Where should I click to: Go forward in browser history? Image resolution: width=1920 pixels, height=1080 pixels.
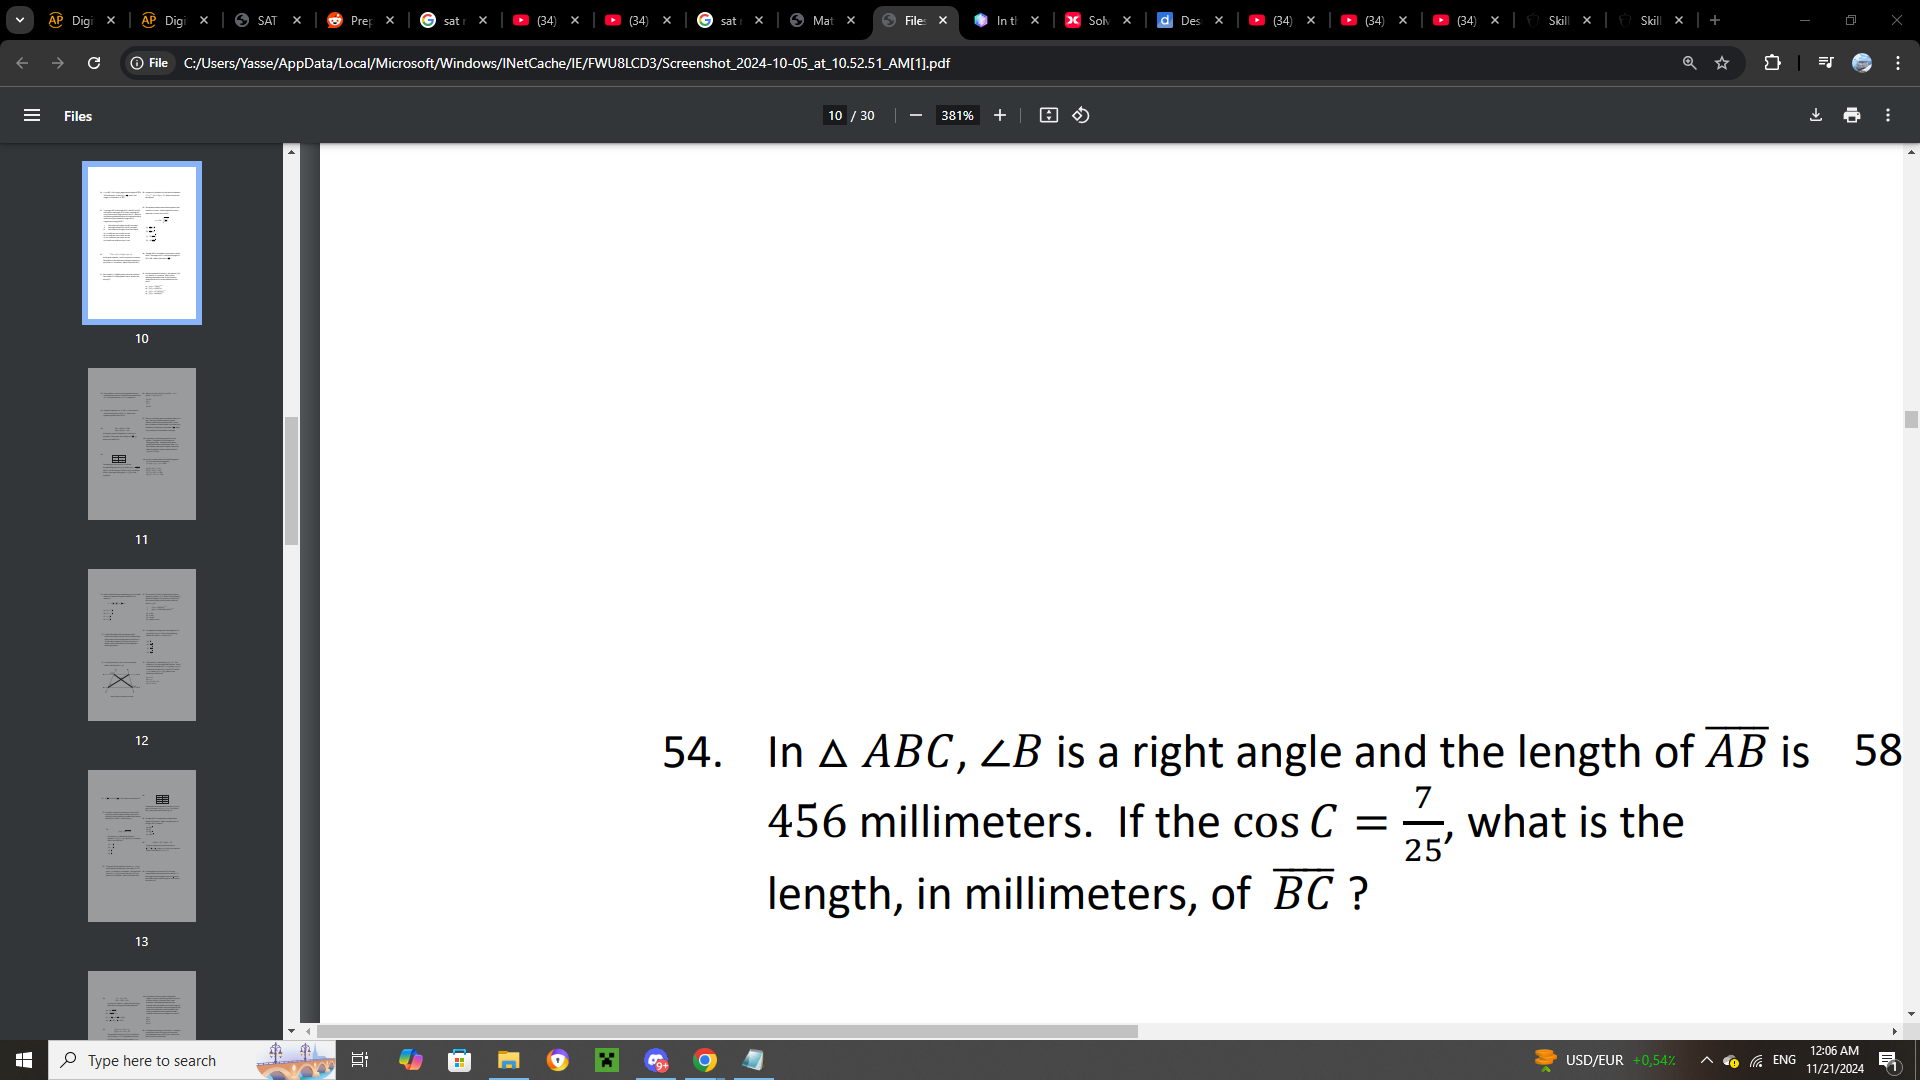(x=58, y=63)
